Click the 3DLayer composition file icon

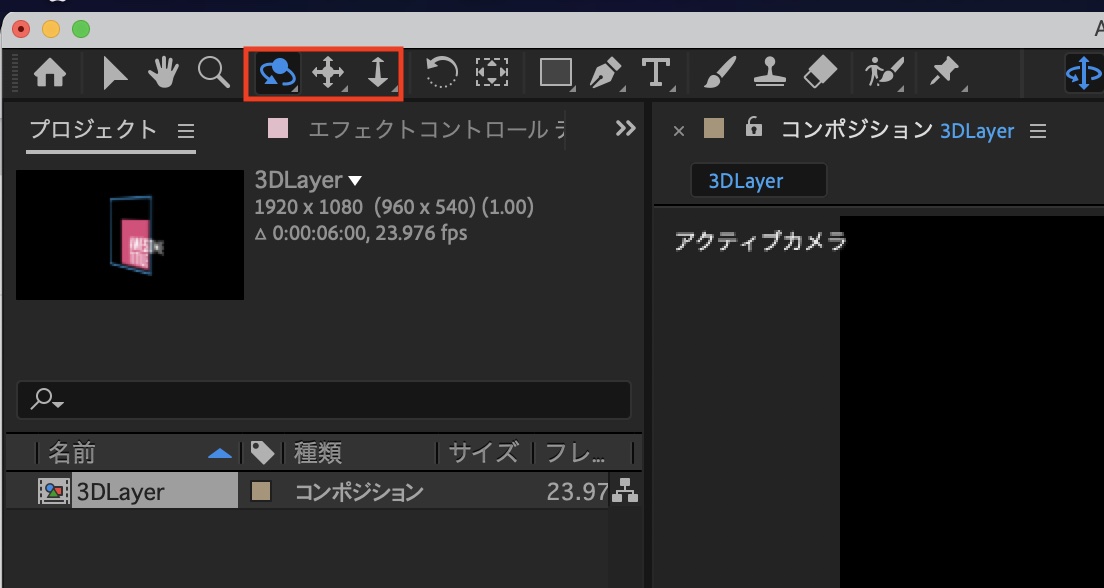pos(54,492)
